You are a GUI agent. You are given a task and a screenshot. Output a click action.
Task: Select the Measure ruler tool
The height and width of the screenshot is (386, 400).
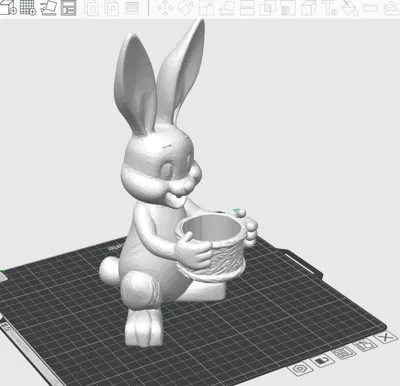pos(370,8)
